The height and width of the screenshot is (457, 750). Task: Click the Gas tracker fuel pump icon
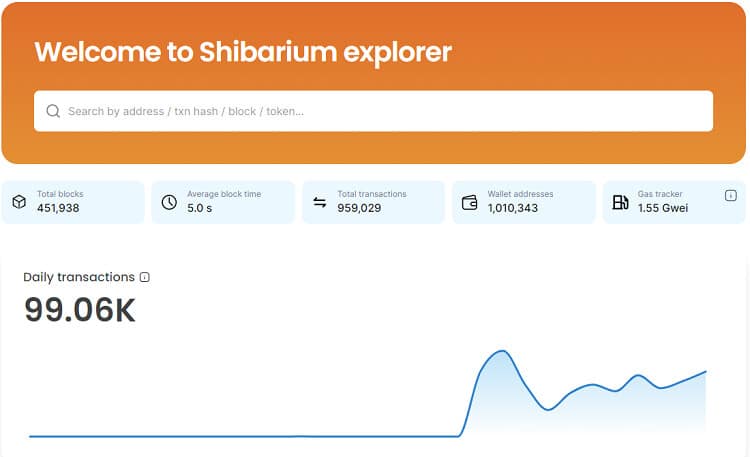coord(620,202)
